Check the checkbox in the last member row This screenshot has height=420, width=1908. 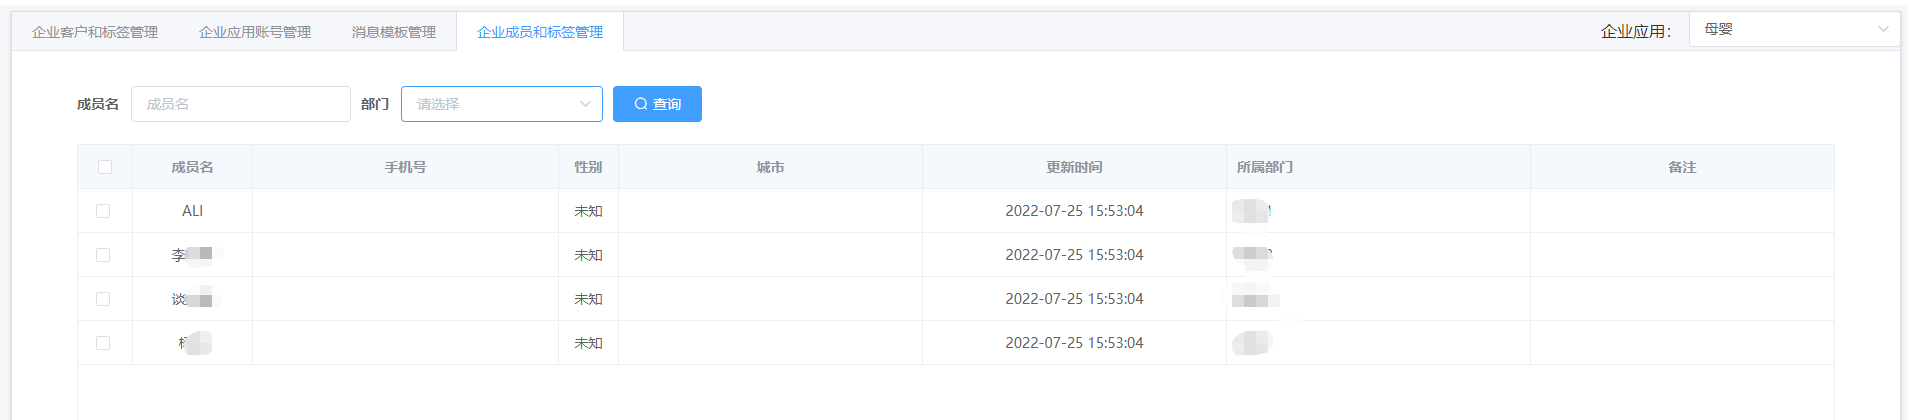pyautogui.click(x=103, y=343)
